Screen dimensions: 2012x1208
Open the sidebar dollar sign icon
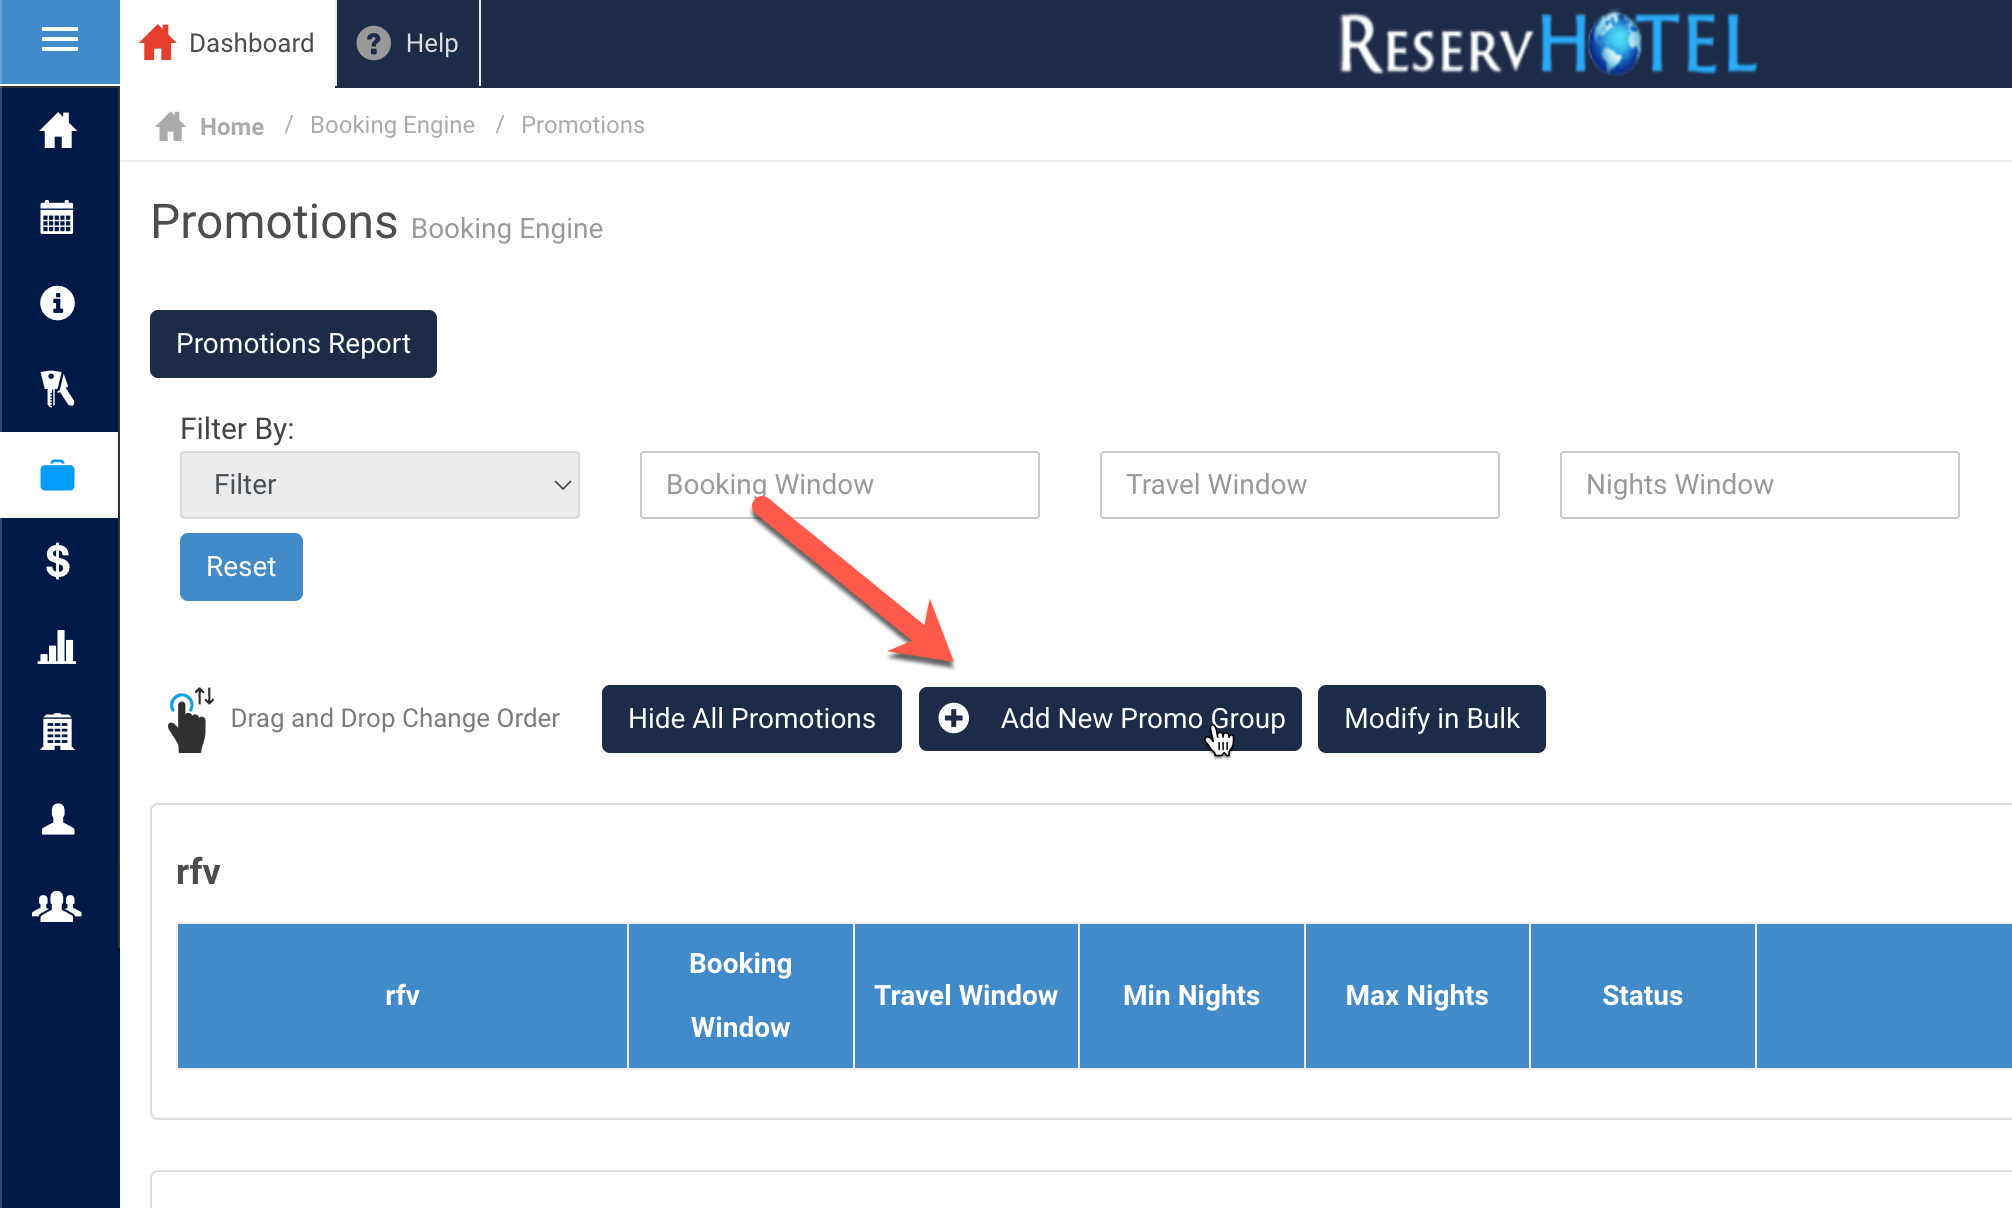pos(58,562)
